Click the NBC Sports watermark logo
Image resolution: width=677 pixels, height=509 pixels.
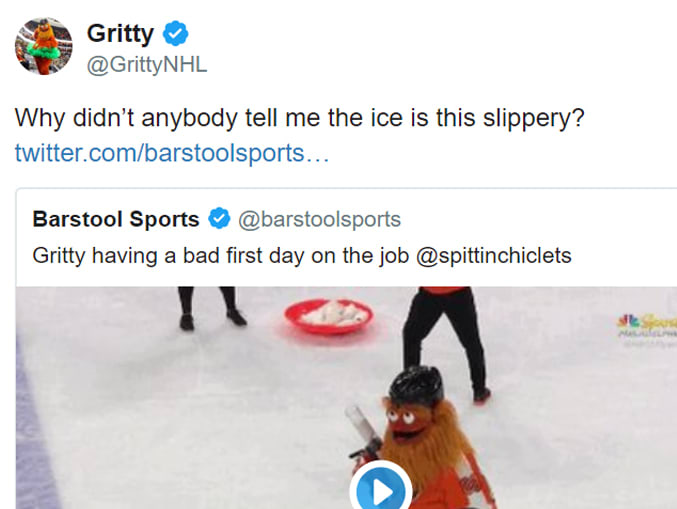point(646,326)
